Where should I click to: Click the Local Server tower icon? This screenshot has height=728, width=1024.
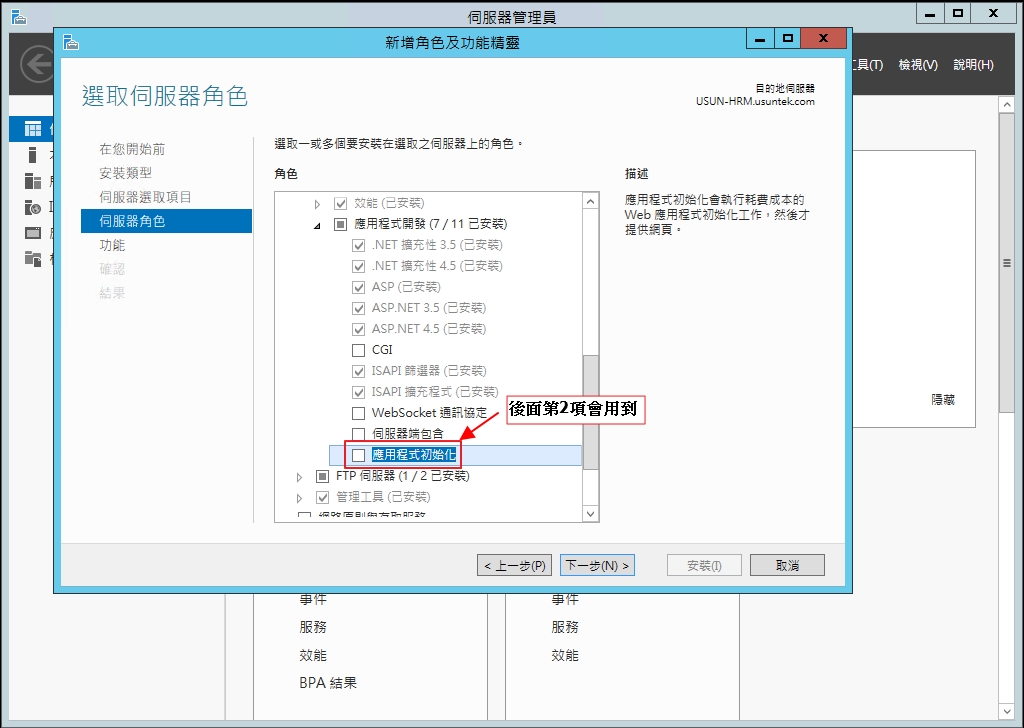coord(33,155)
